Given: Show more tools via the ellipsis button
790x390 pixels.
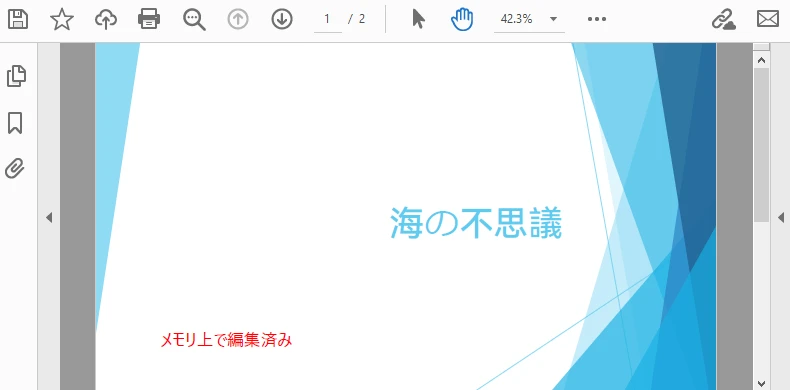Looking at the screenshot, I should pos(597,19).
